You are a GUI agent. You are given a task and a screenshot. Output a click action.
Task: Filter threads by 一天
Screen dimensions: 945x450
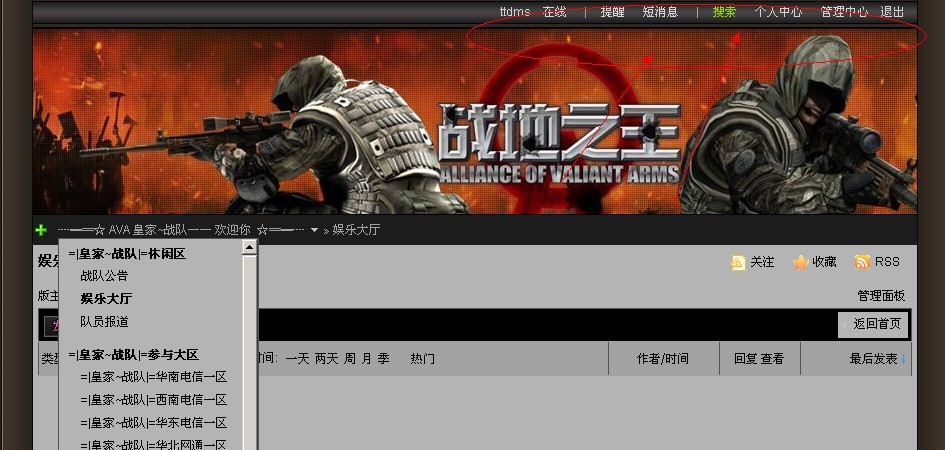297,359
